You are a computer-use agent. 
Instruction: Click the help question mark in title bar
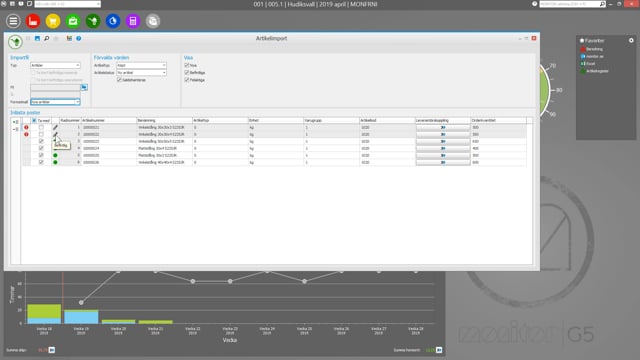tap(534, 4)
